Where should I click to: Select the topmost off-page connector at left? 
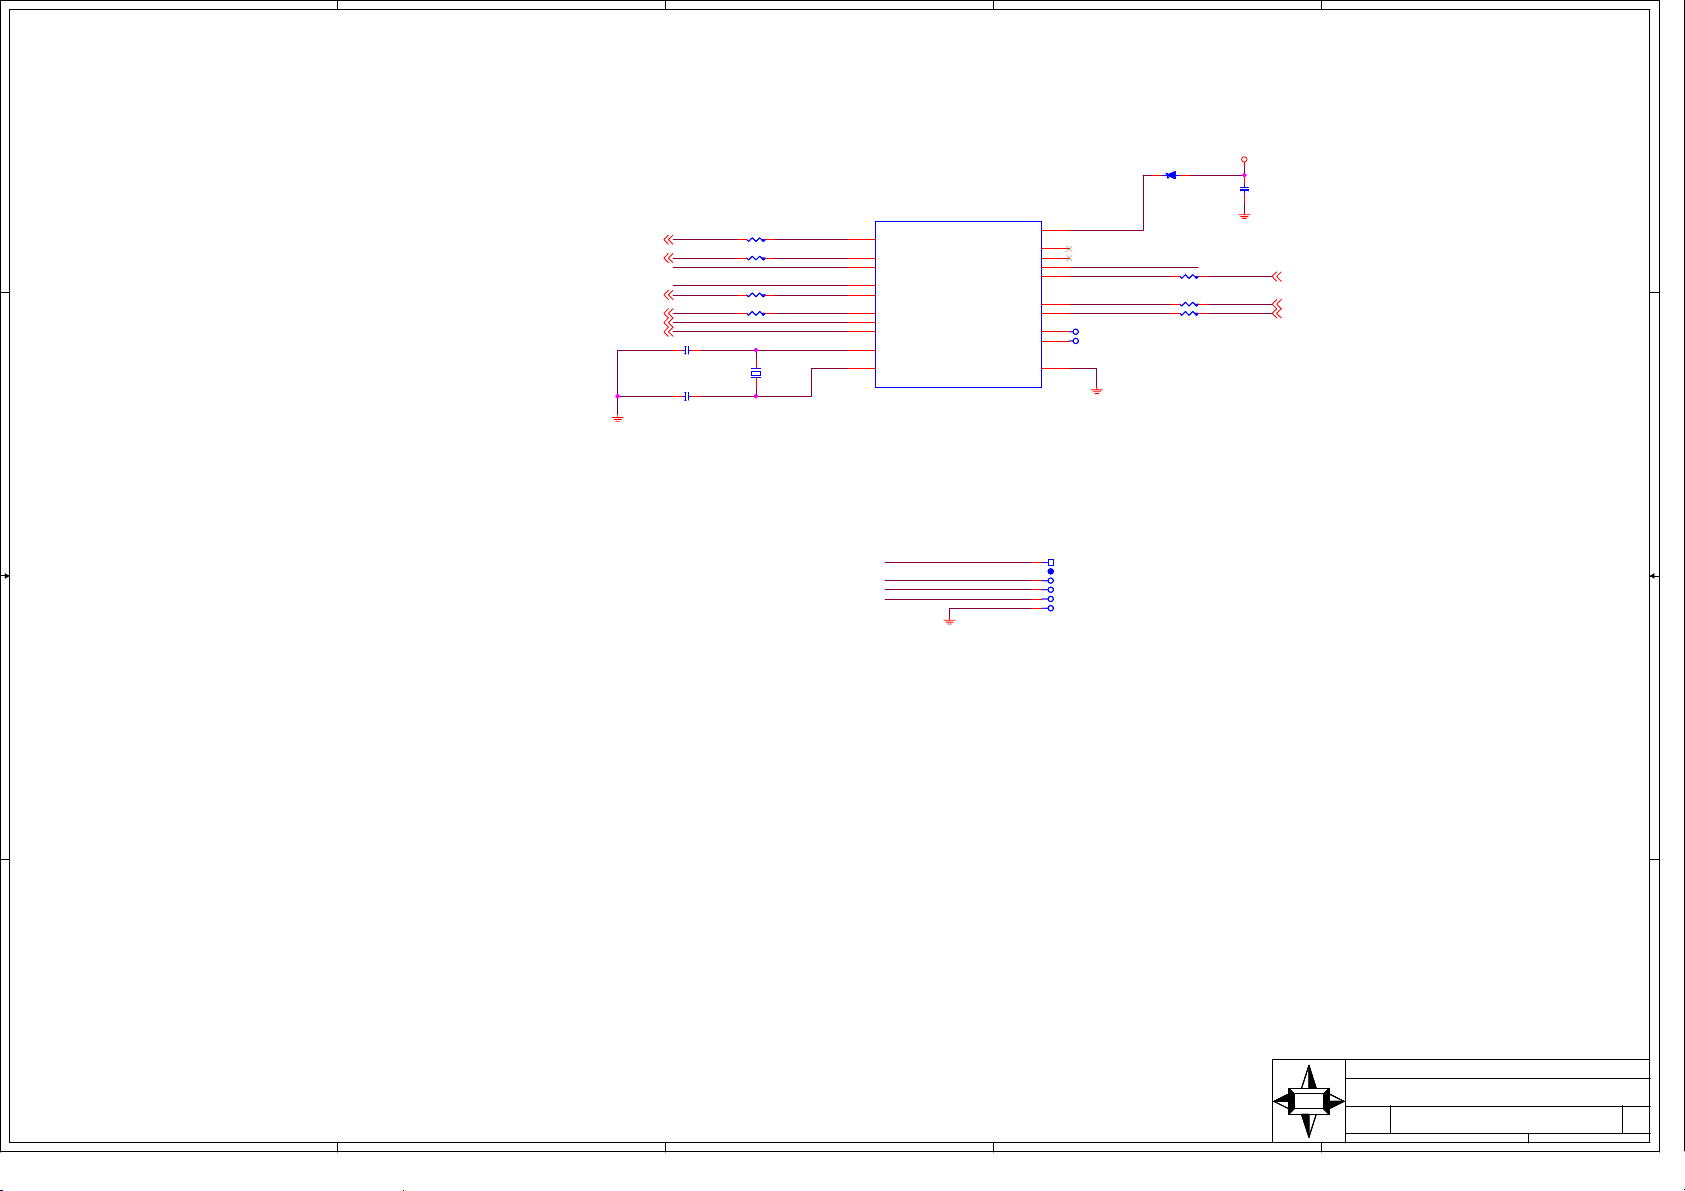[669, 240]
